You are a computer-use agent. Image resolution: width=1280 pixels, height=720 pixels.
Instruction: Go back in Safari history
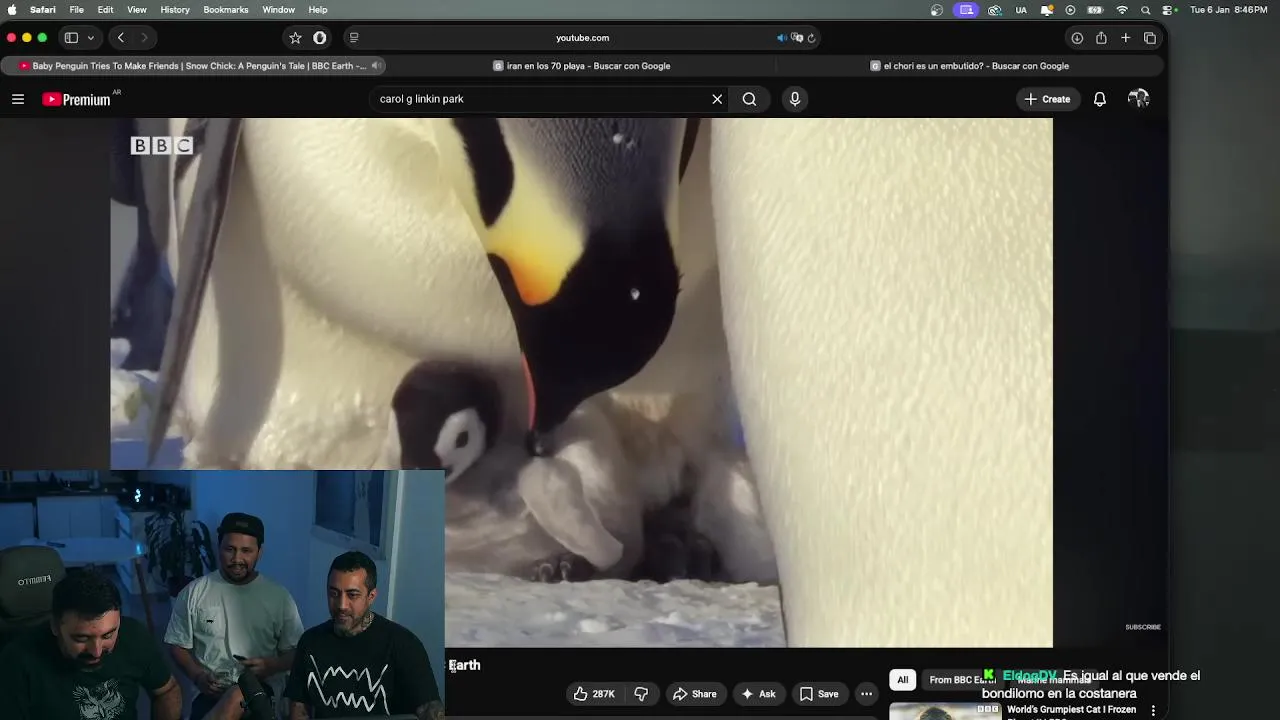[121, 38]
